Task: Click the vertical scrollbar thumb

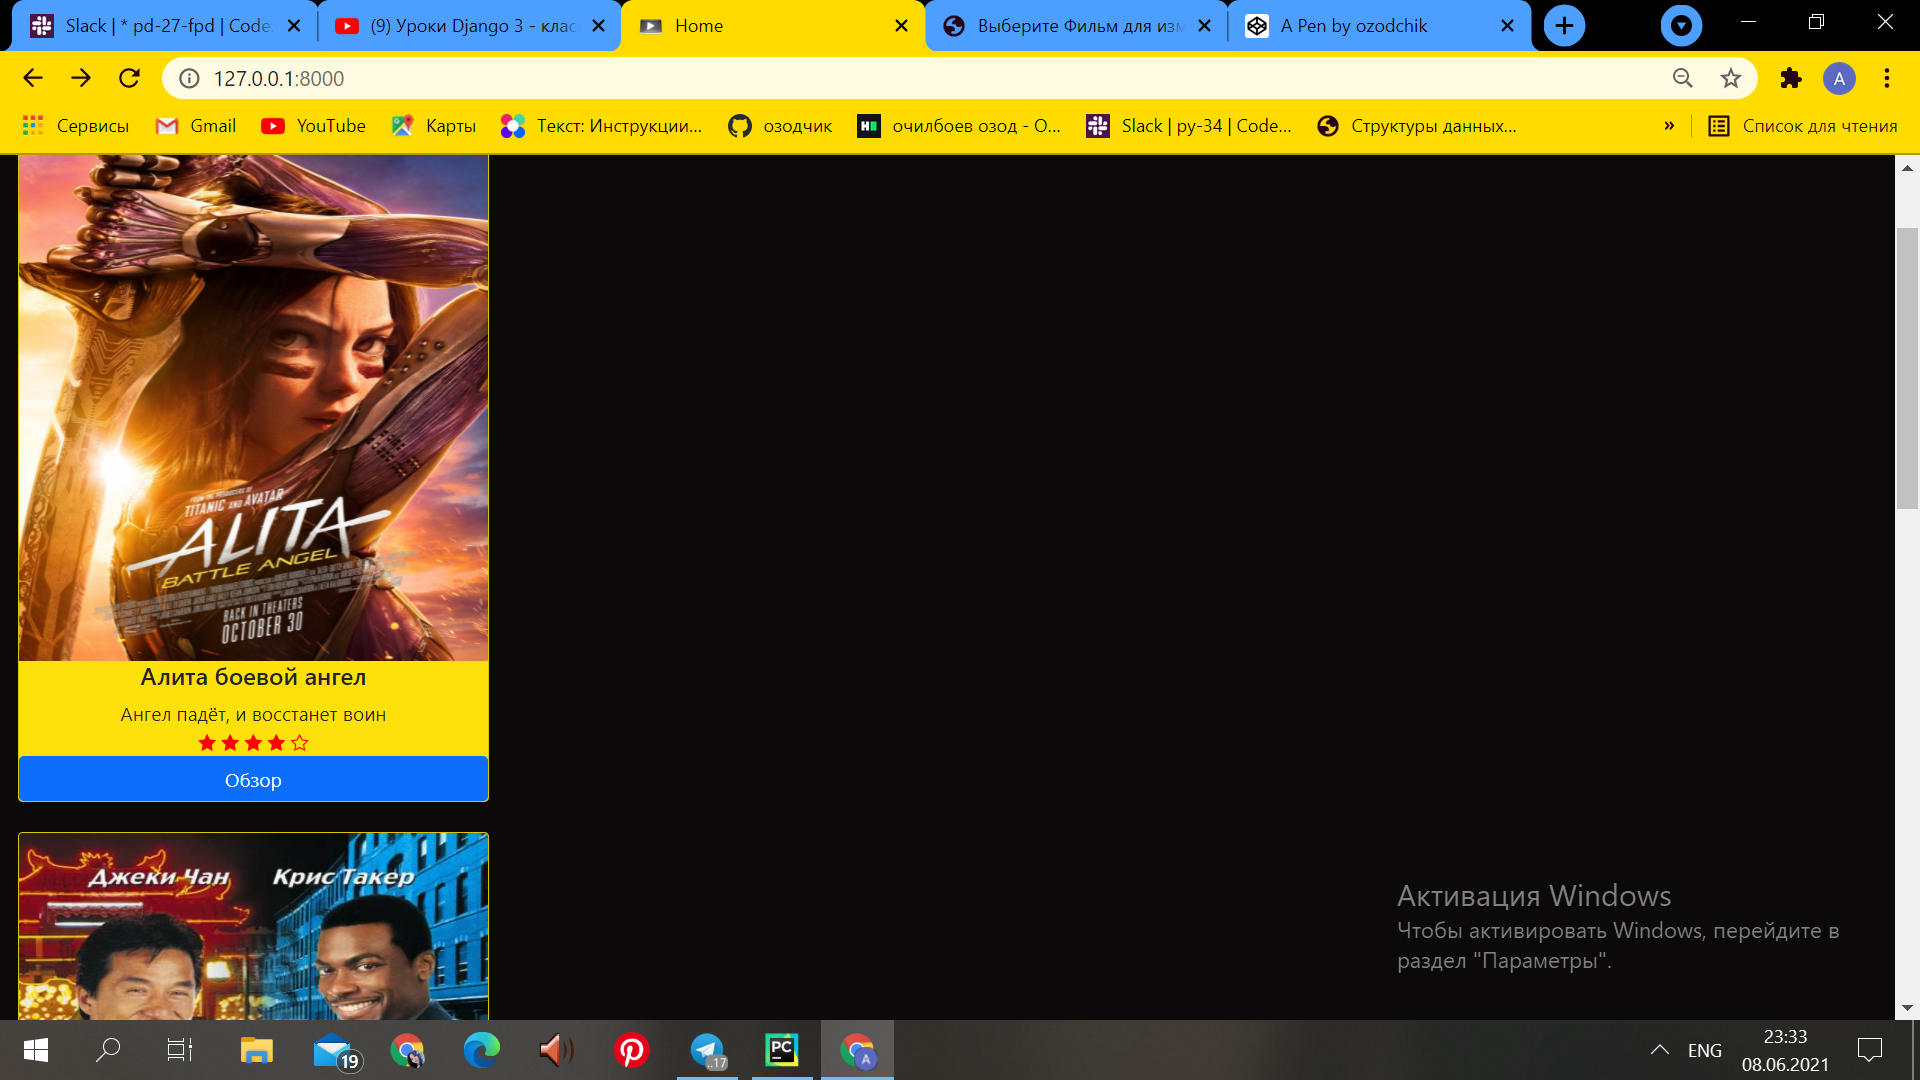Action: click(1907, 368)
